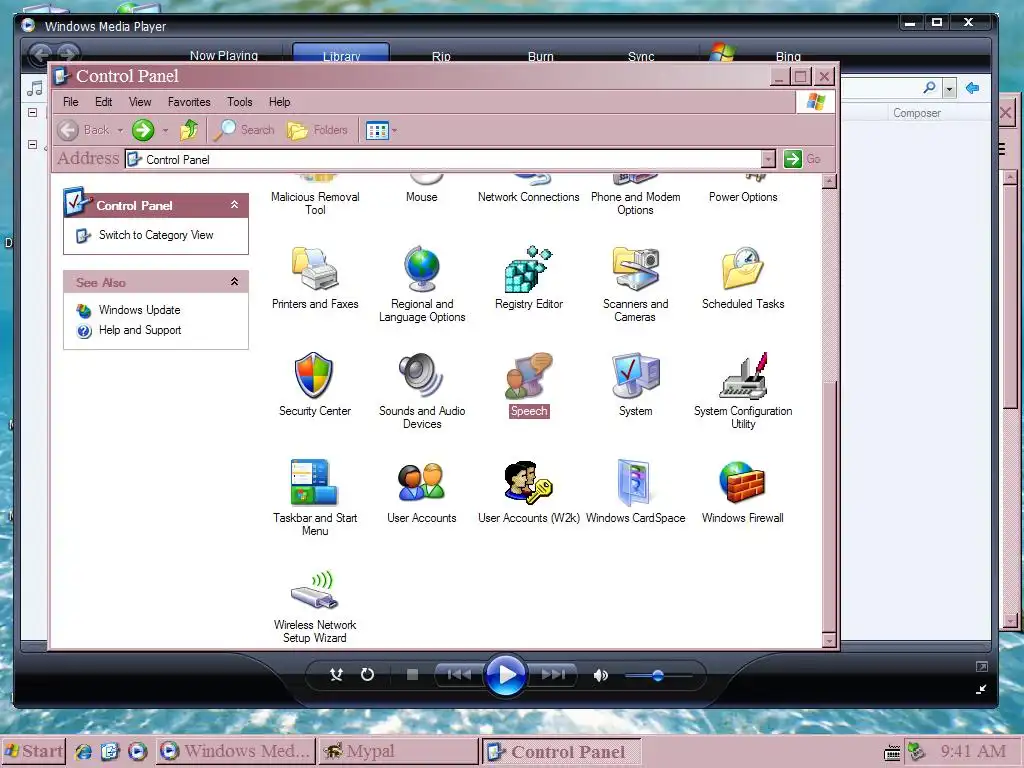Viewport: 1024px width, 768px height.
Task: Collapse second tree node in Media Player
Action: pyautogui.click(x=33, y=144)
